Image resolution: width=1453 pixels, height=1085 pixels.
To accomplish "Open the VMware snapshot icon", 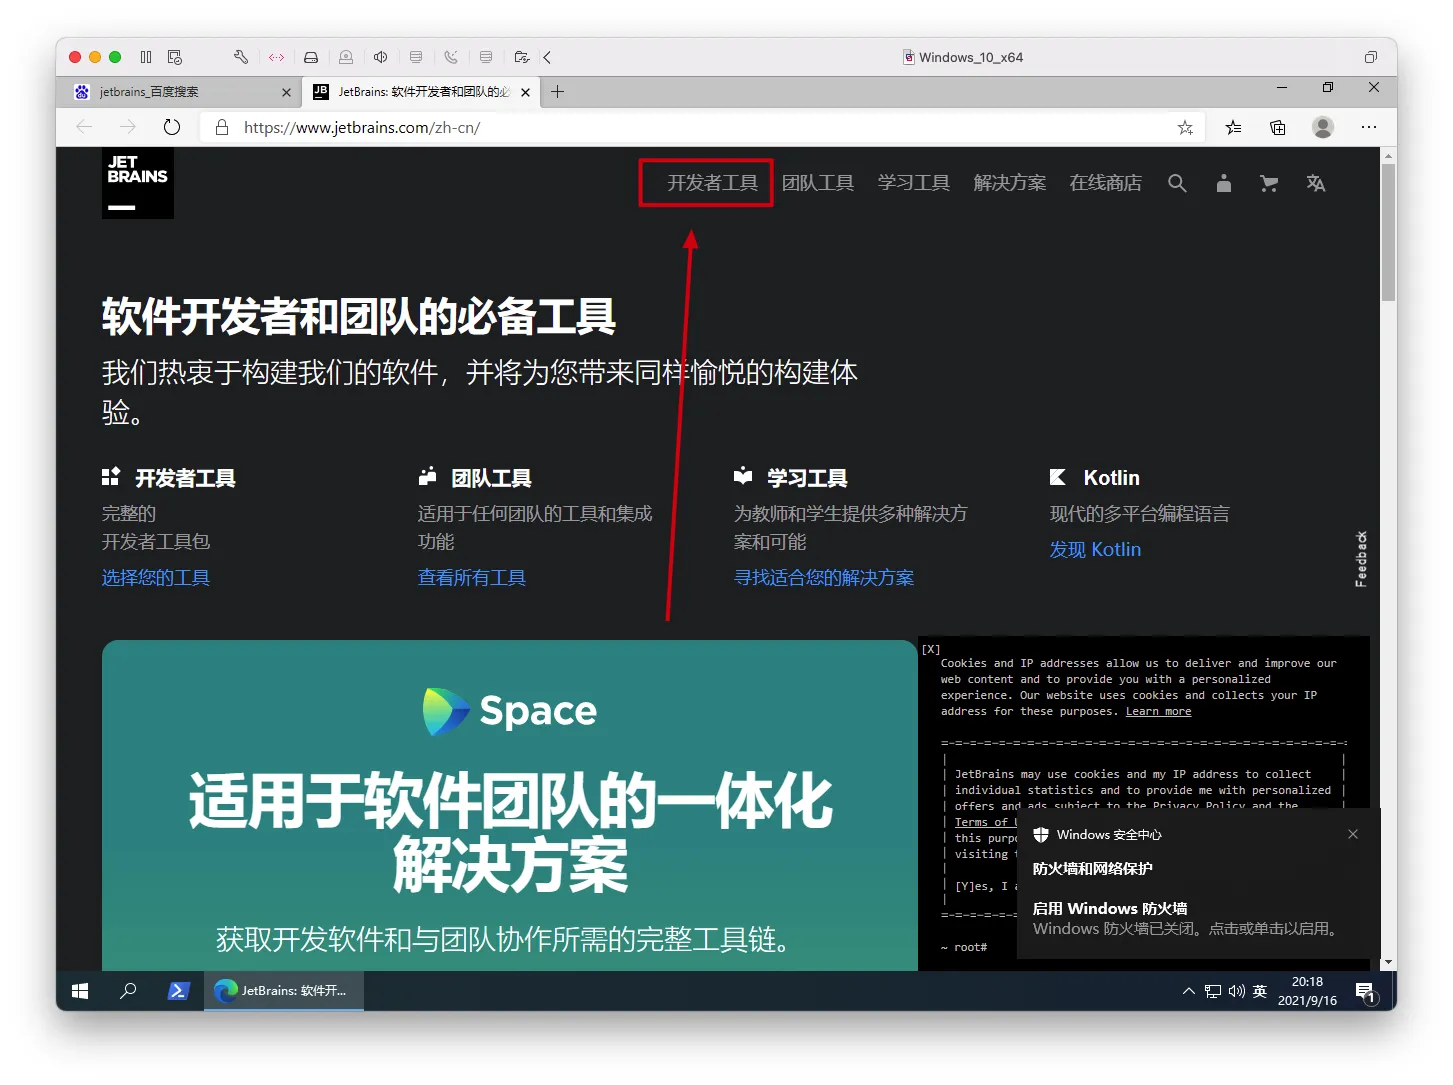I will (175, 57).
